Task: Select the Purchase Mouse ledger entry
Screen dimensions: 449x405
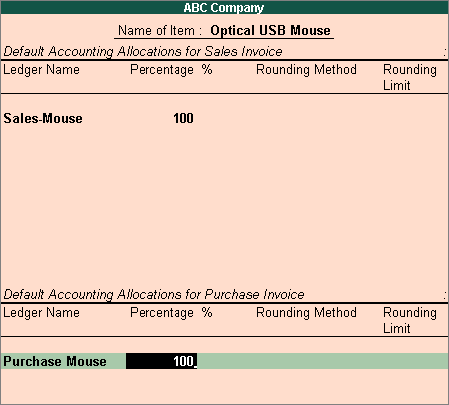Action: [x=55, y=361]
